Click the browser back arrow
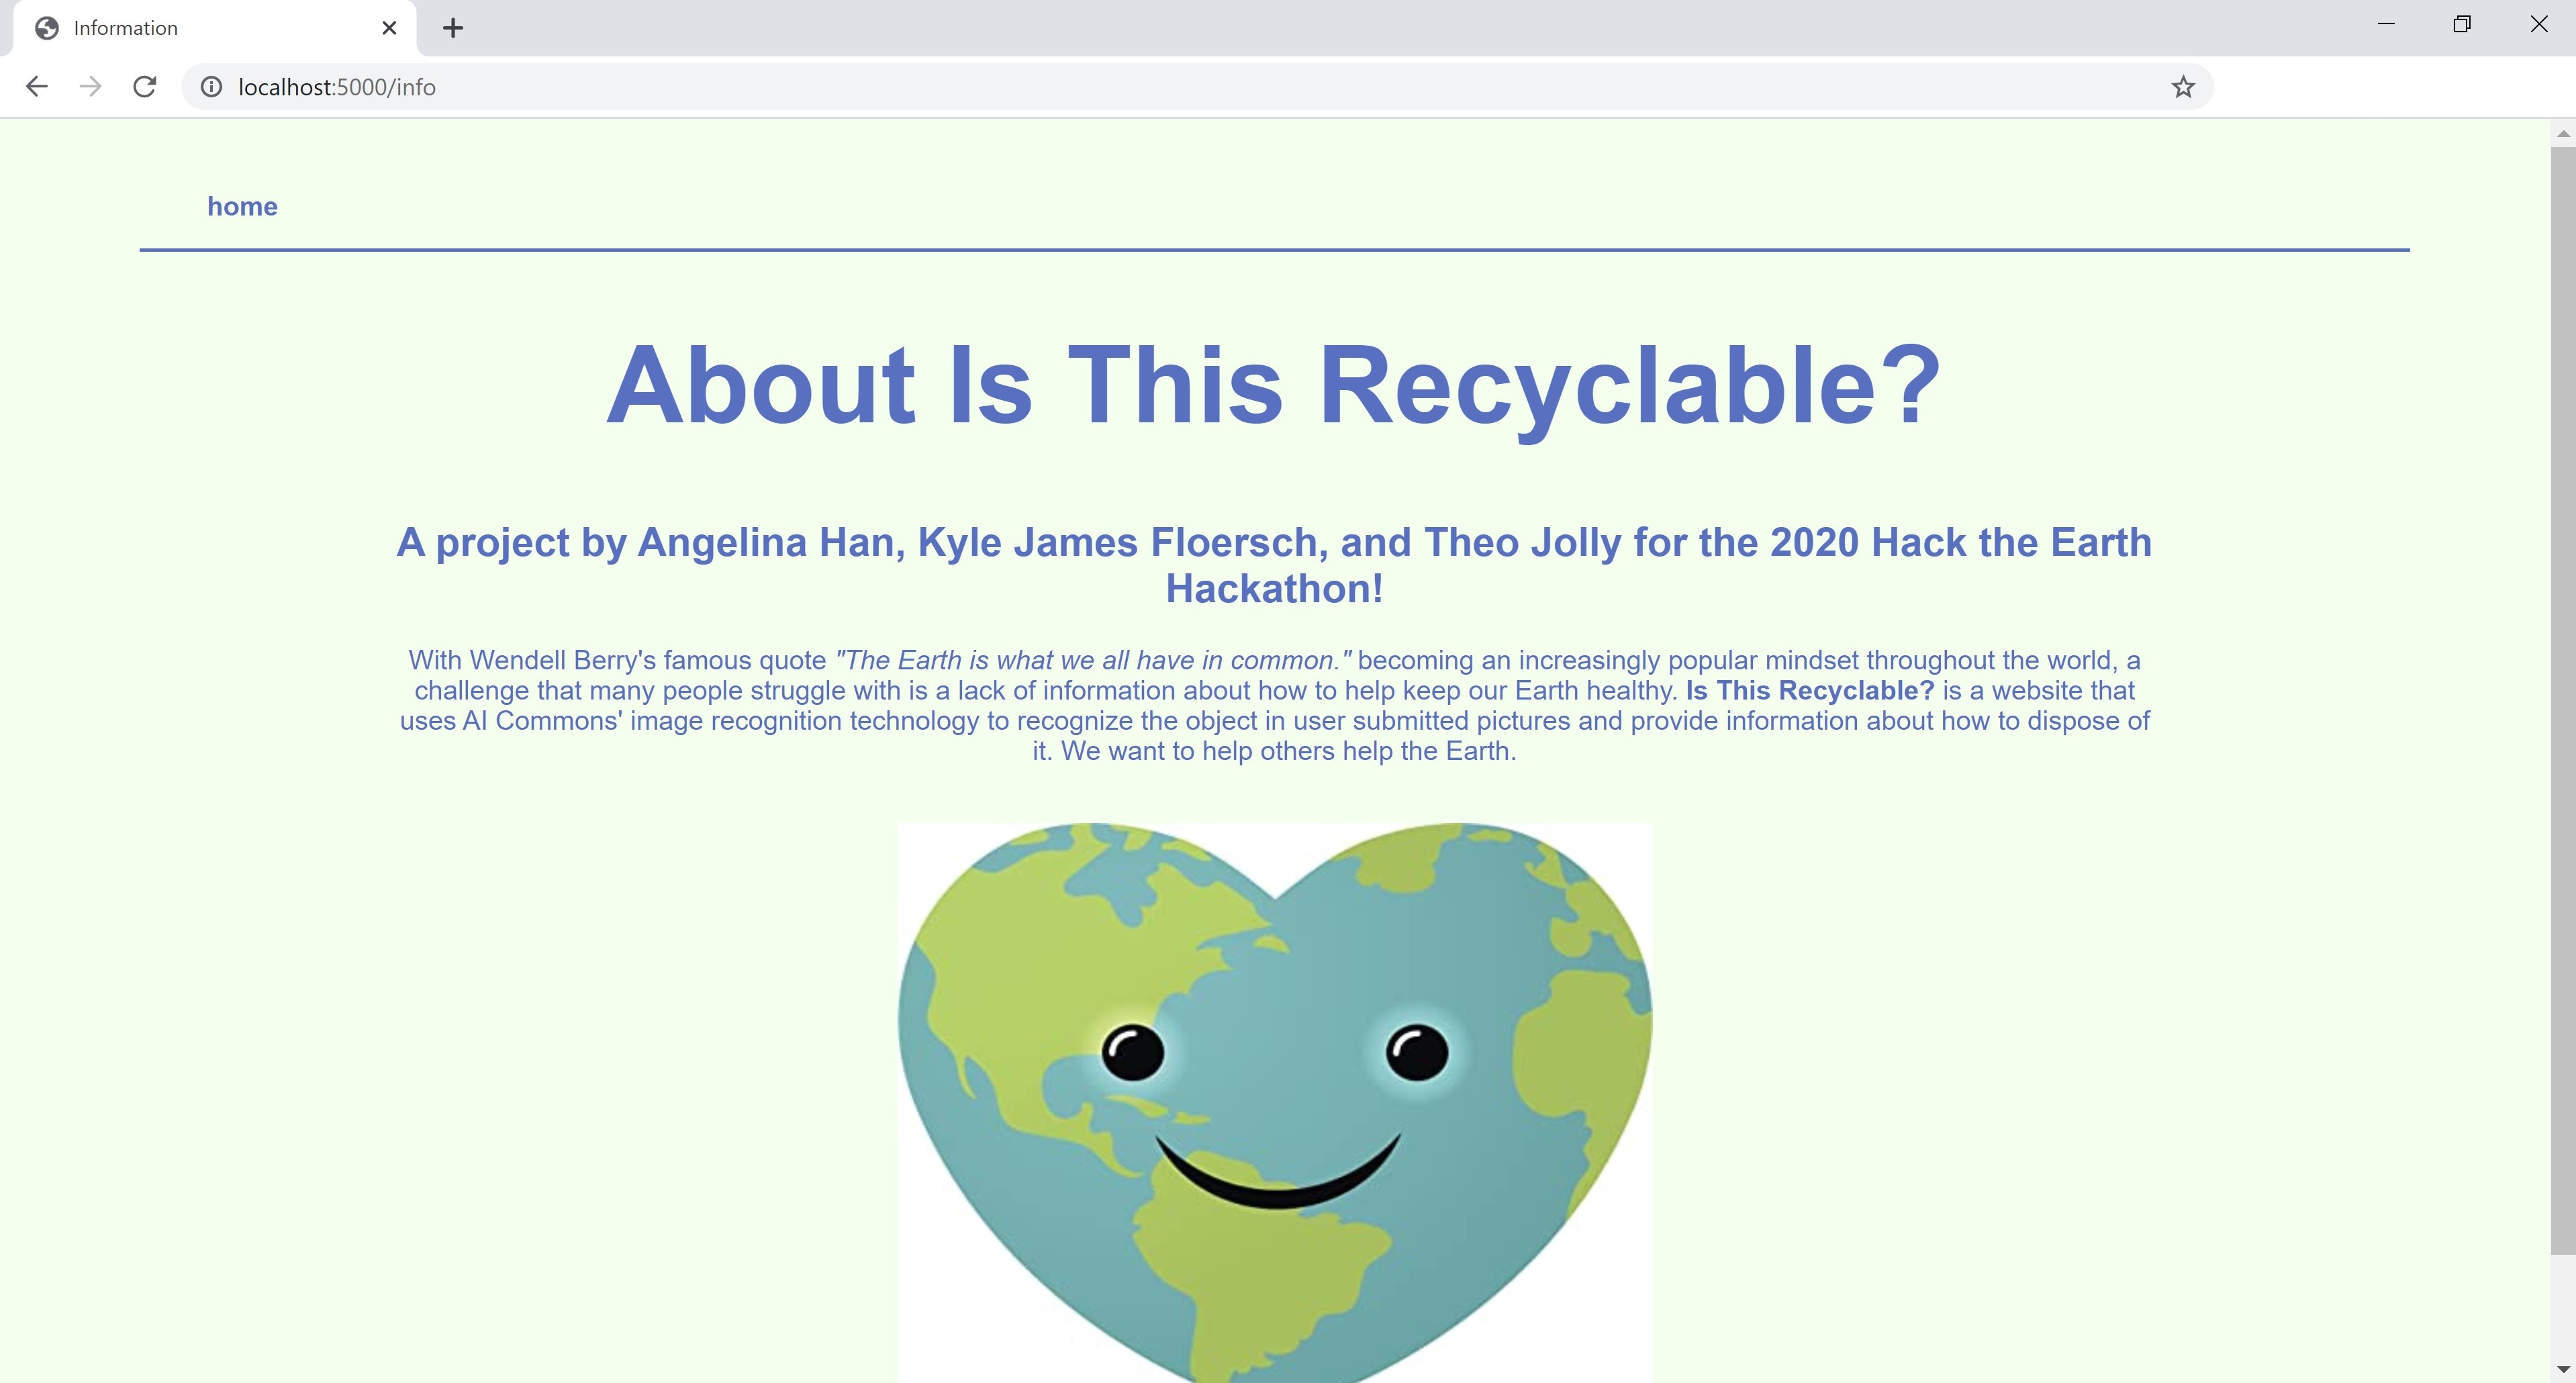This screenshot has width=2576, height=1383. pyautogui.click(x=37, y=87)
